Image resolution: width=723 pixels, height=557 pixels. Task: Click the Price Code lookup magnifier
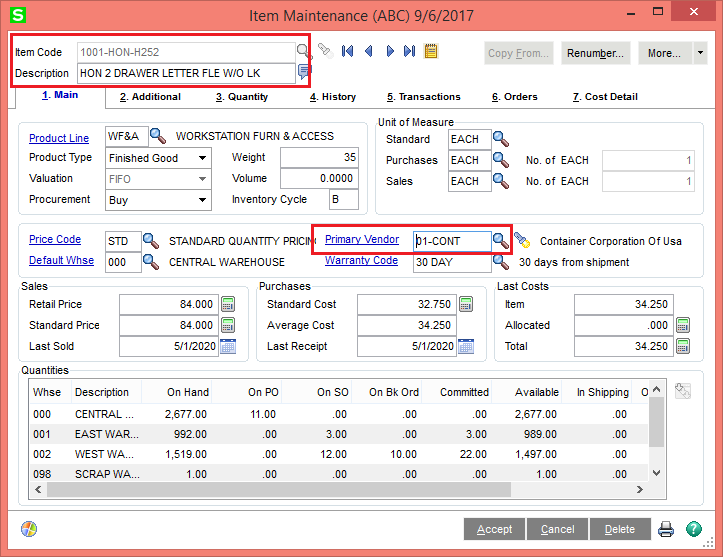pyautogui.click(x=151, y=241)
